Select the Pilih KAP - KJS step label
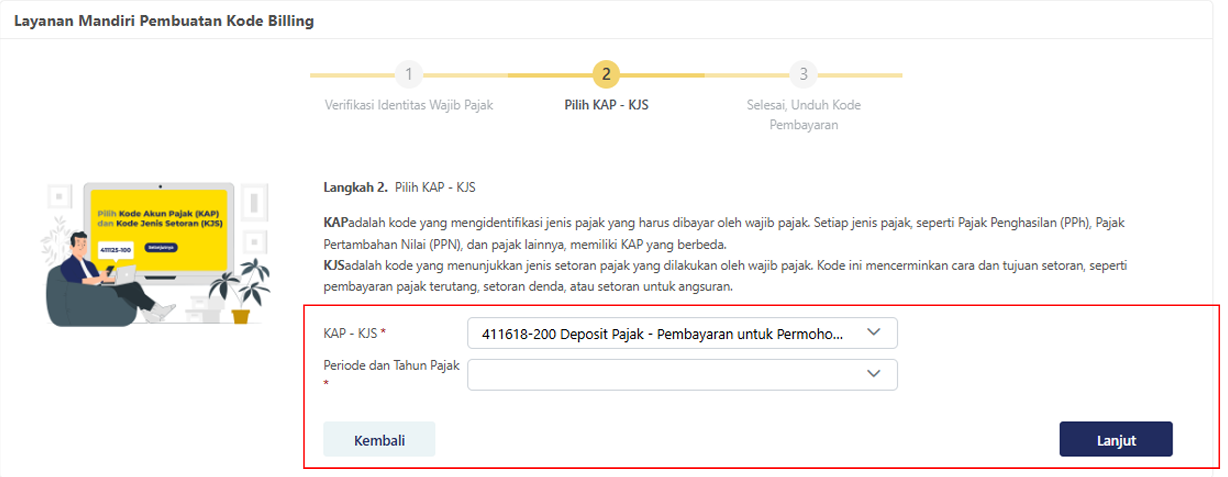Screen dimensions: 1228x477 coord(606,104)
